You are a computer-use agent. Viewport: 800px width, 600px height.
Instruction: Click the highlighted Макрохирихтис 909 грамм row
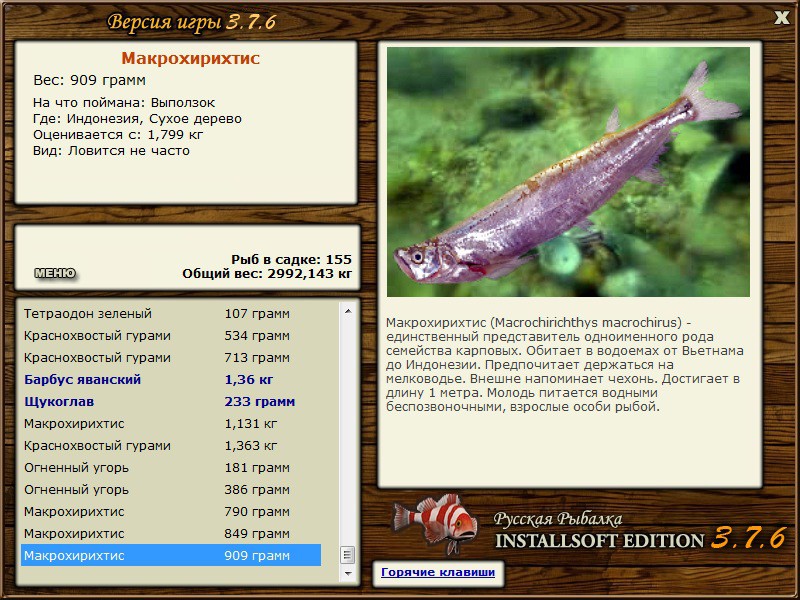coord(171,555)
